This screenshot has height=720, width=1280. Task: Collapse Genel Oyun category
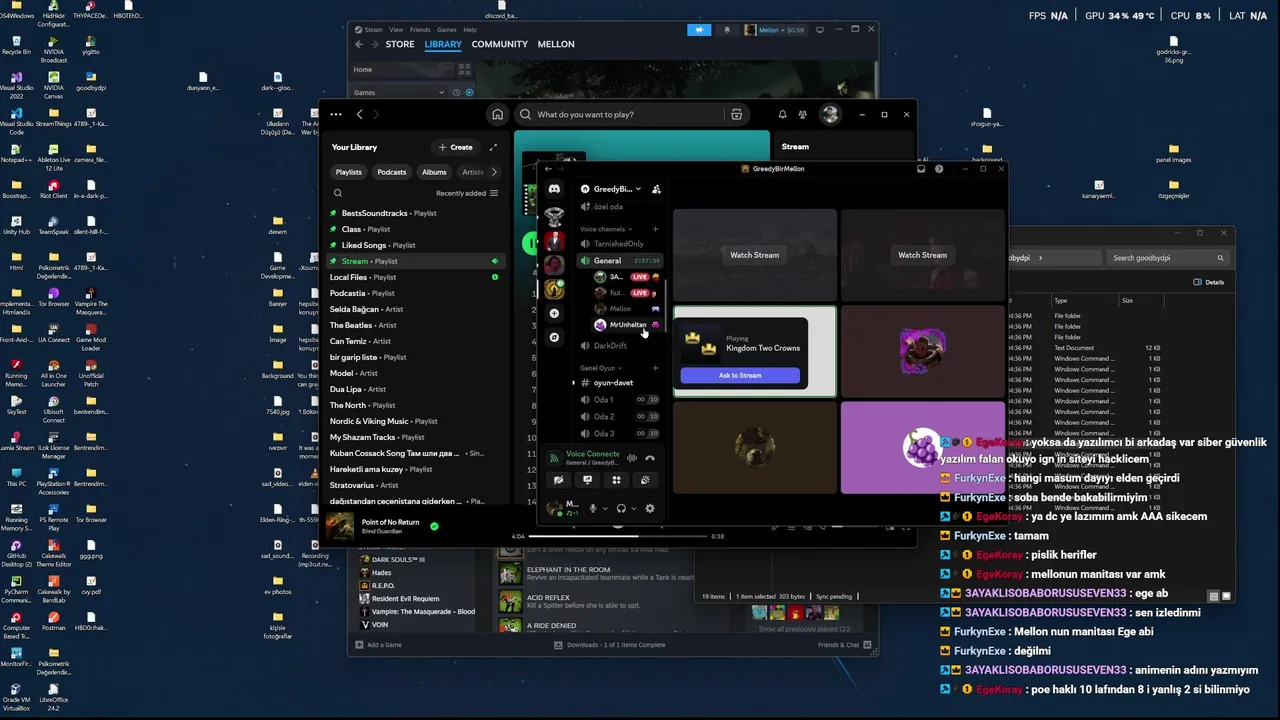(x=601, y=368)
